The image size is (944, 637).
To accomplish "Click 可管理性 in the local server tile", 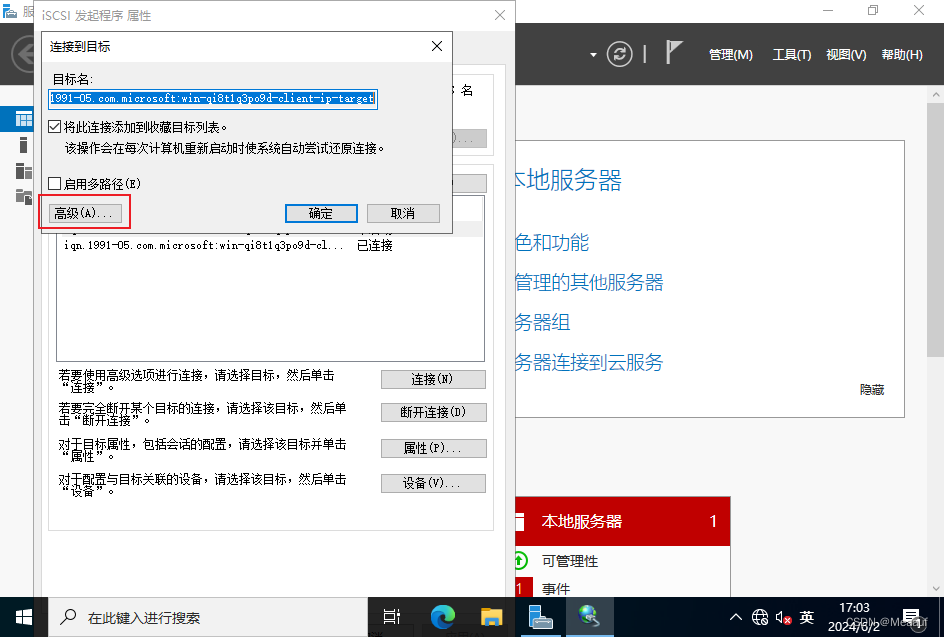I will click(x=570, y=561).
